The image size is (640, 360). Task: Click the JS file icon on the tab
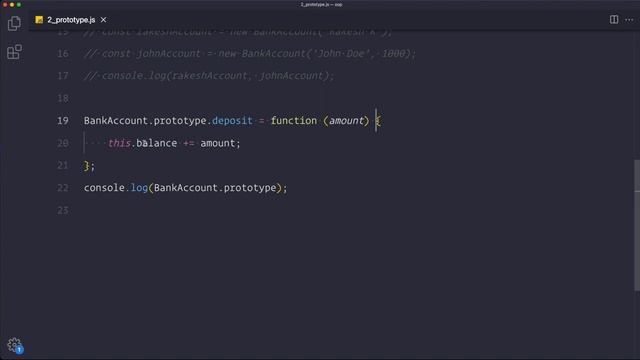click(39, 20)
